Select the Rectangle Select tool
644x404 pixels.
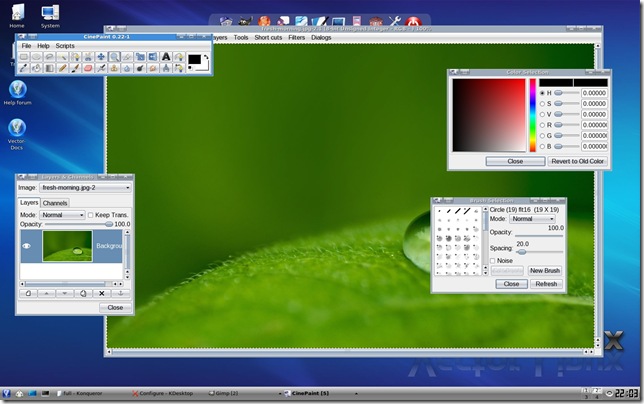tap(23, 57)
